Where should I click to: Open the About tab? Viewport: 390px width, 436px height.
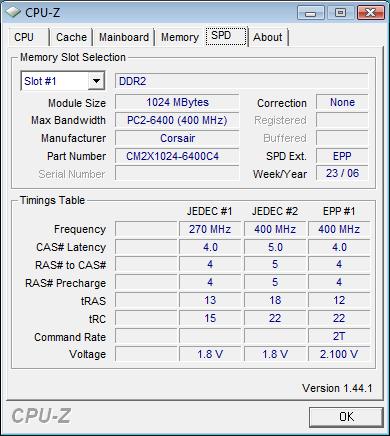click(268, 37)
